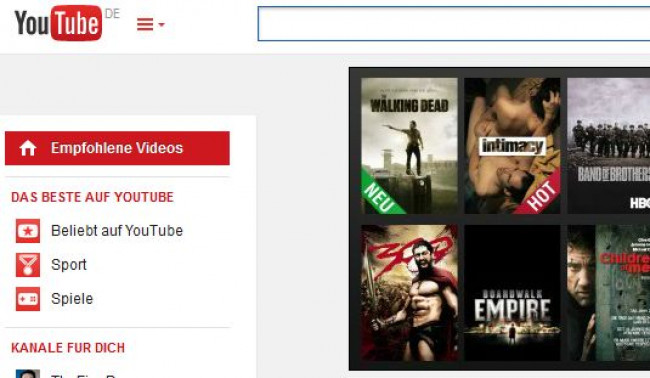Open the Boardwalk Empire poster
The image size is (650, 378).
(512, 293)
